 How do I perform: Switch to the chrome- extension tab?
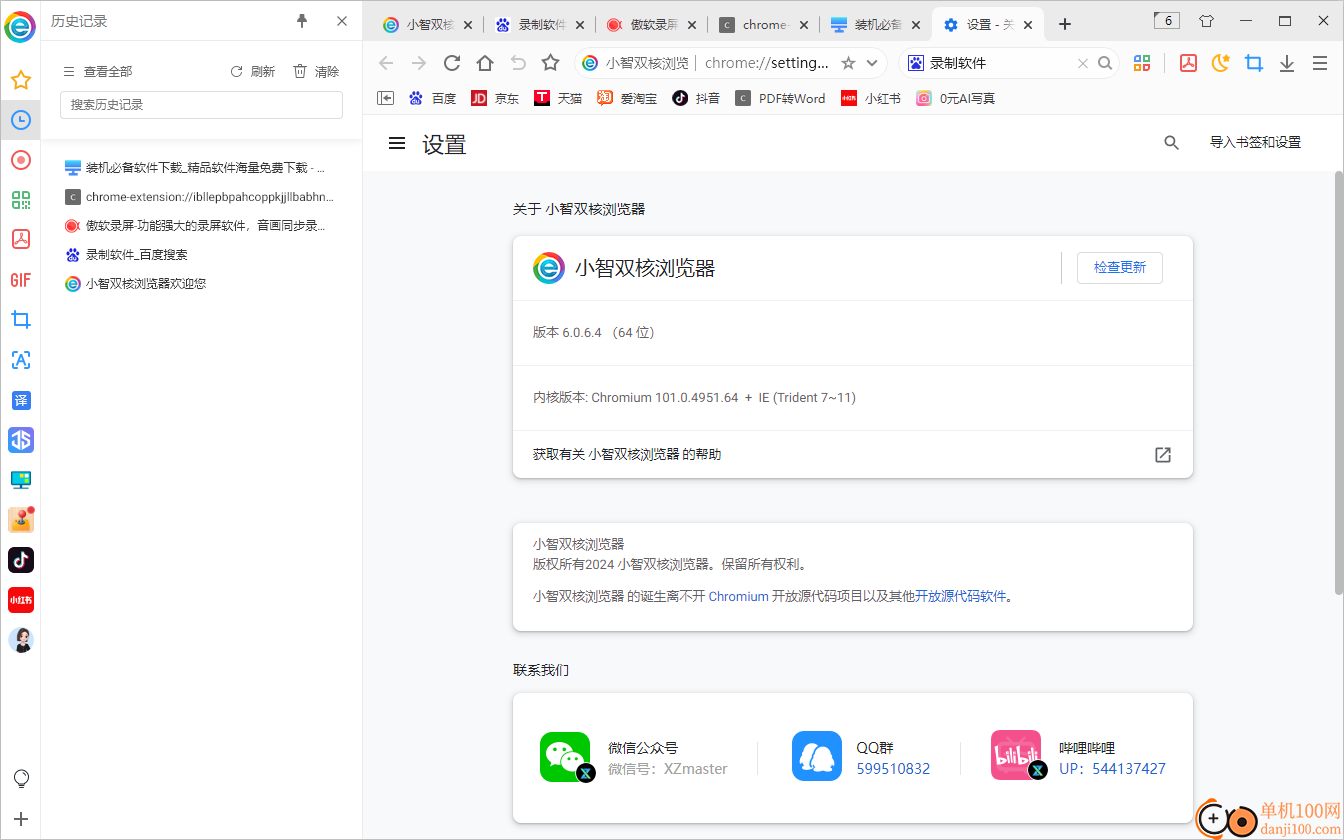coord(764,25)
